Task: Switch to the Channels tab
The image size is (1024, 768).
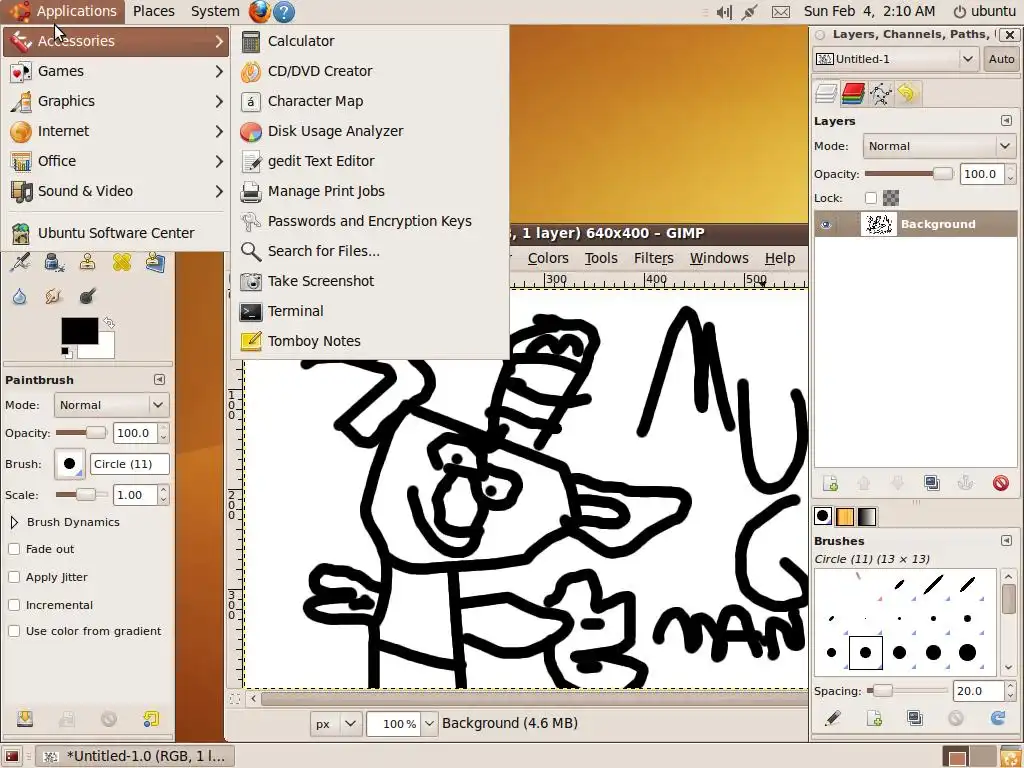Action: [x=853, y=94]
